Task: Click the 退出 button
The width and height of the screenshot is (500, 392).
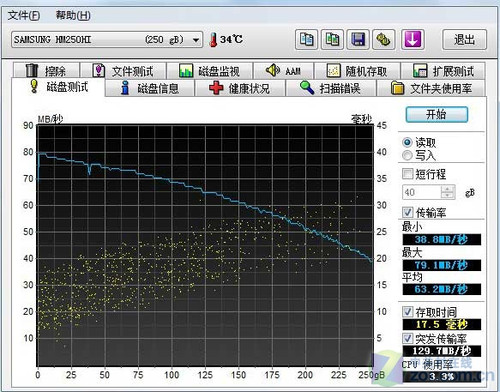Action: [x=464, y=40]
